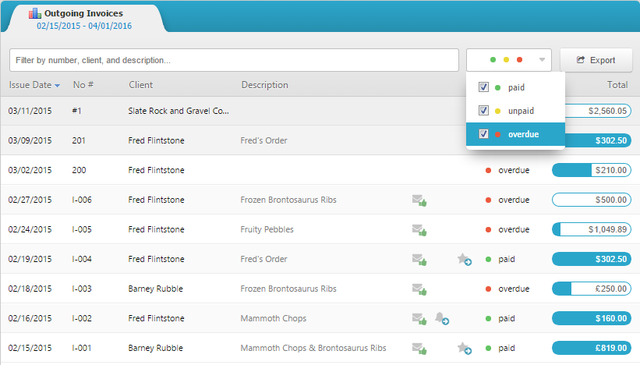Sort by the Total column header

(x=617, y=85)
